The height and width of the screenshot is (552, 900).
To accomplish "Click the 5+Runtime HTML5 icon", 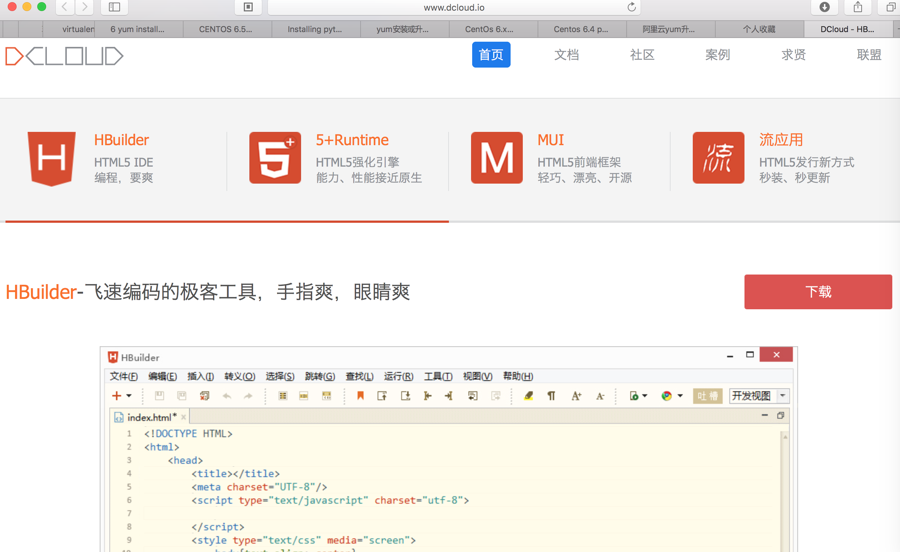I will (x=275, y=158).
